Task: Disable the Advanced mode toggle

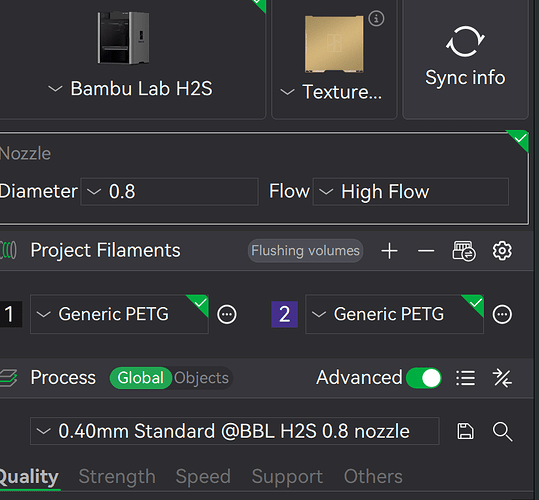Action: pos(424,378)
